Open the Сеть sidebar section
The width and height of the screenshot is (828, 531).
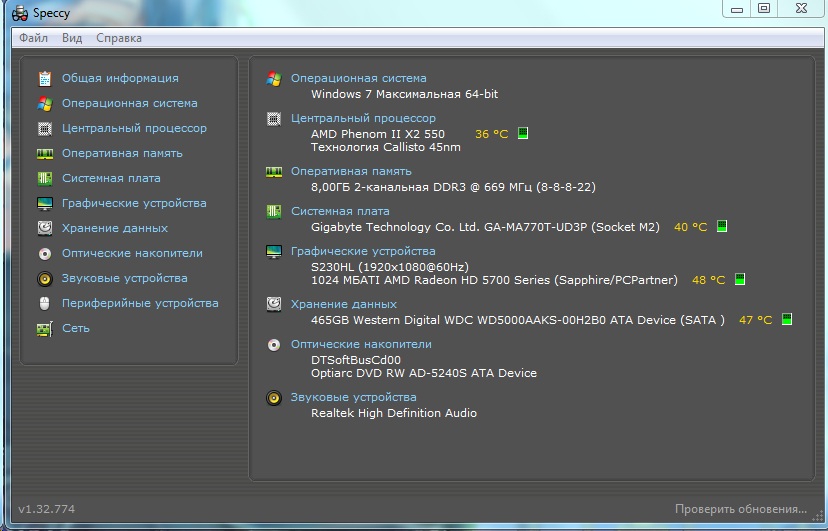click(76, 328)
